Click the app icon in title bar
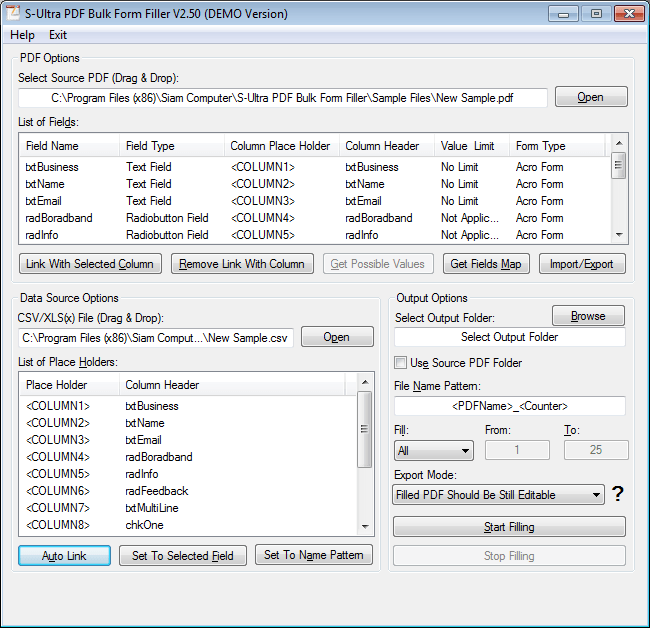 pos(15,14)
